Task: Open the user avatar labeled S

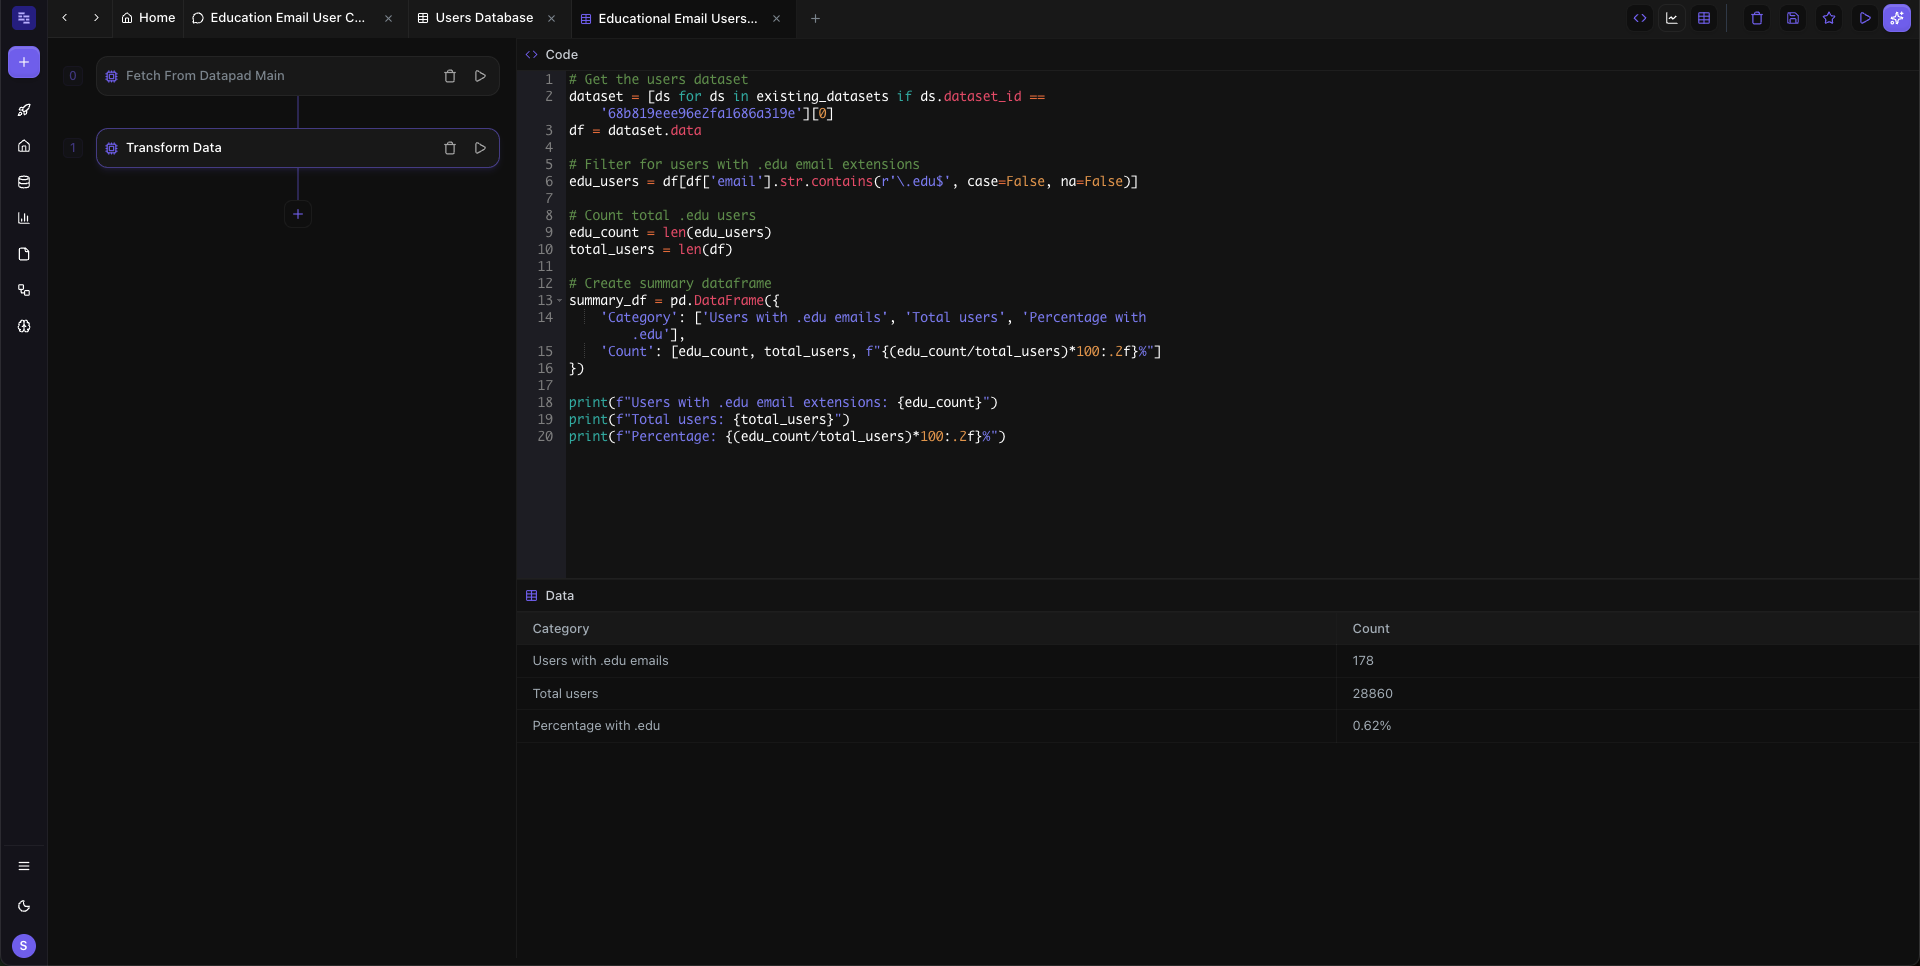Action: pos(24,946)
